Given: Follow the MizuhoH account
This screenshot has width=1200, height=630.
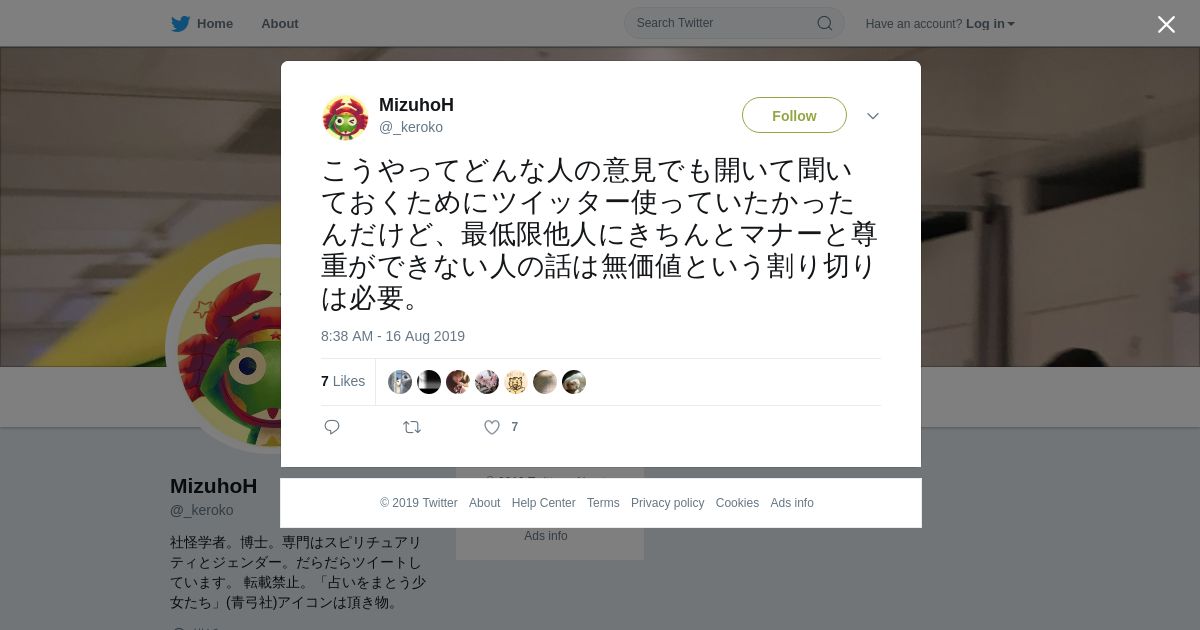Looking at the screenshot, I should (794, 116).
